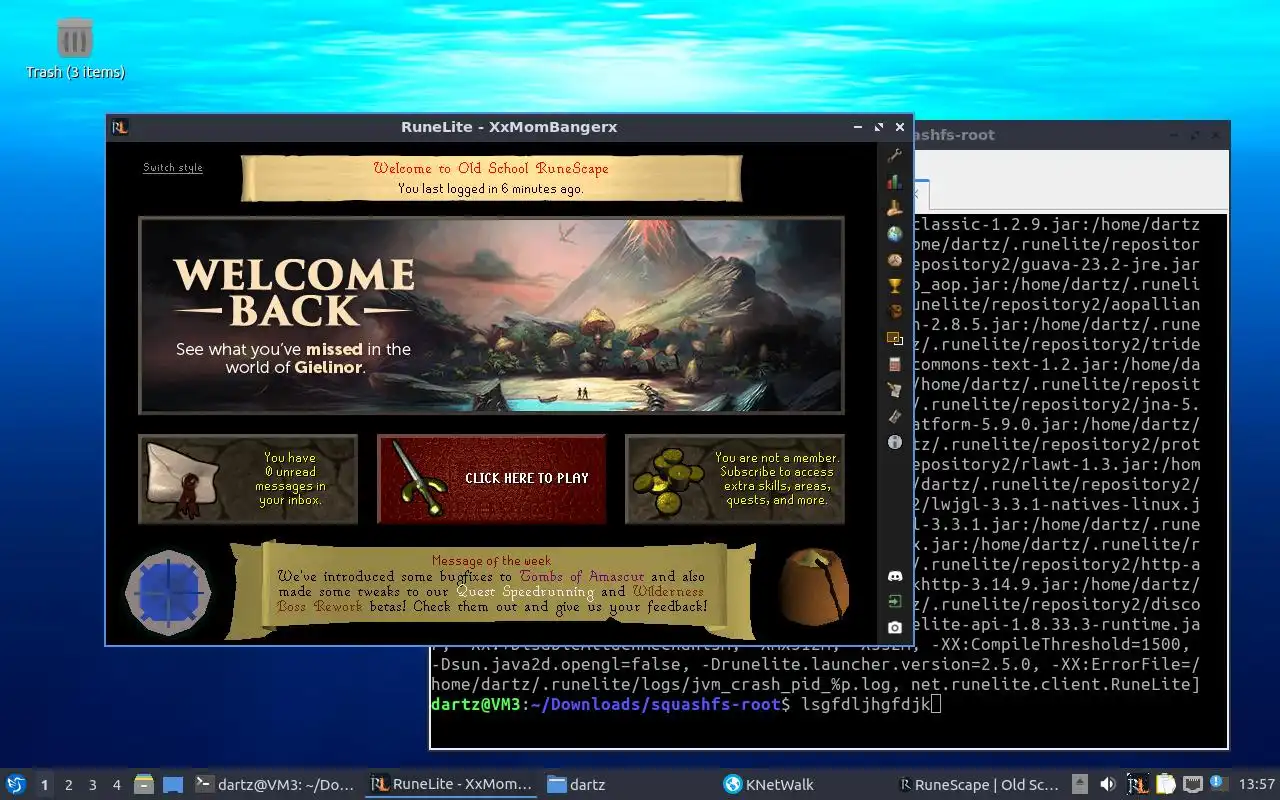Click the Tombs of Amascut link

point(582,577)
